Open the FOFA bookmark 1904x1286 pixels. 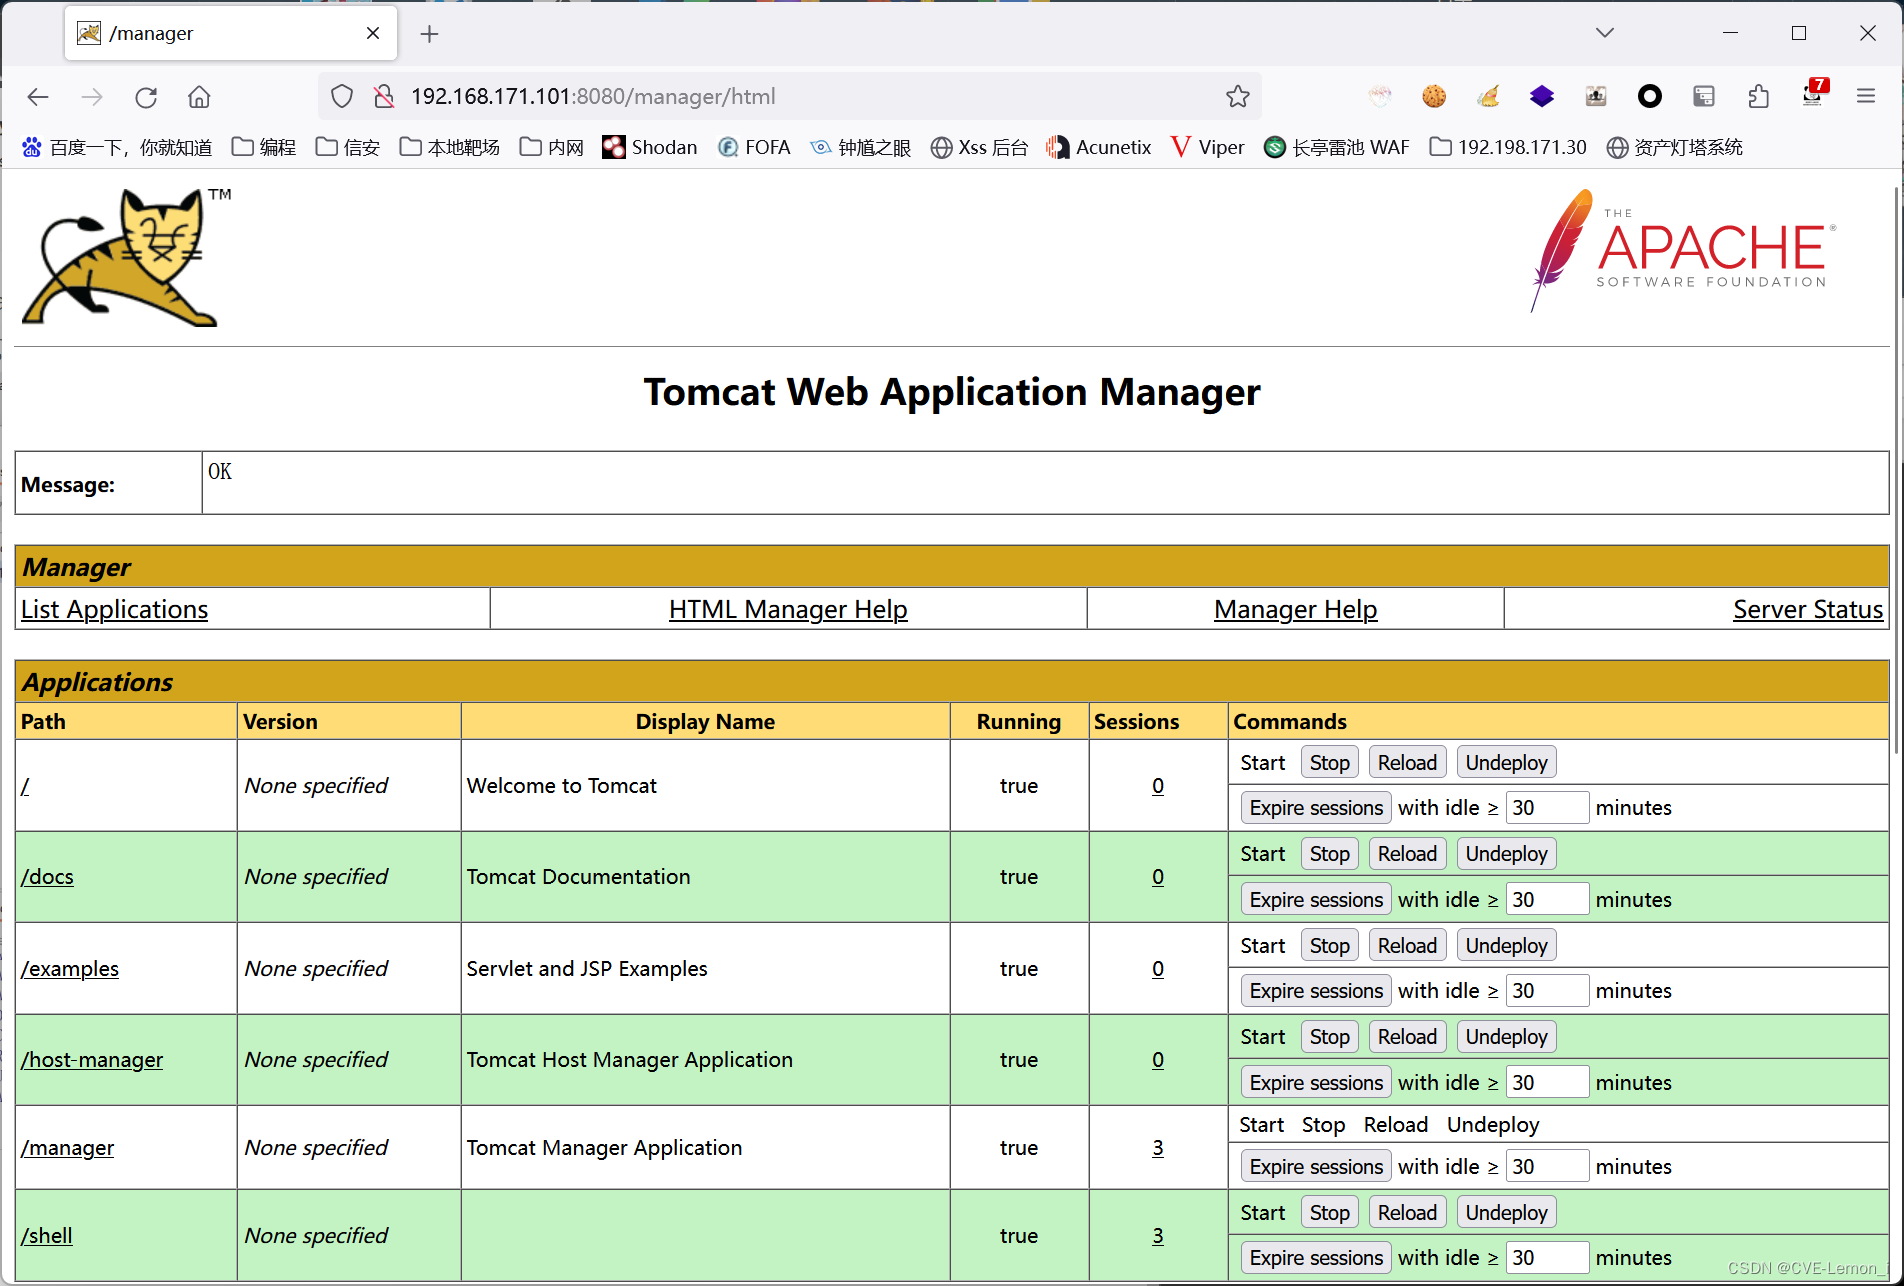coord(753,147)
